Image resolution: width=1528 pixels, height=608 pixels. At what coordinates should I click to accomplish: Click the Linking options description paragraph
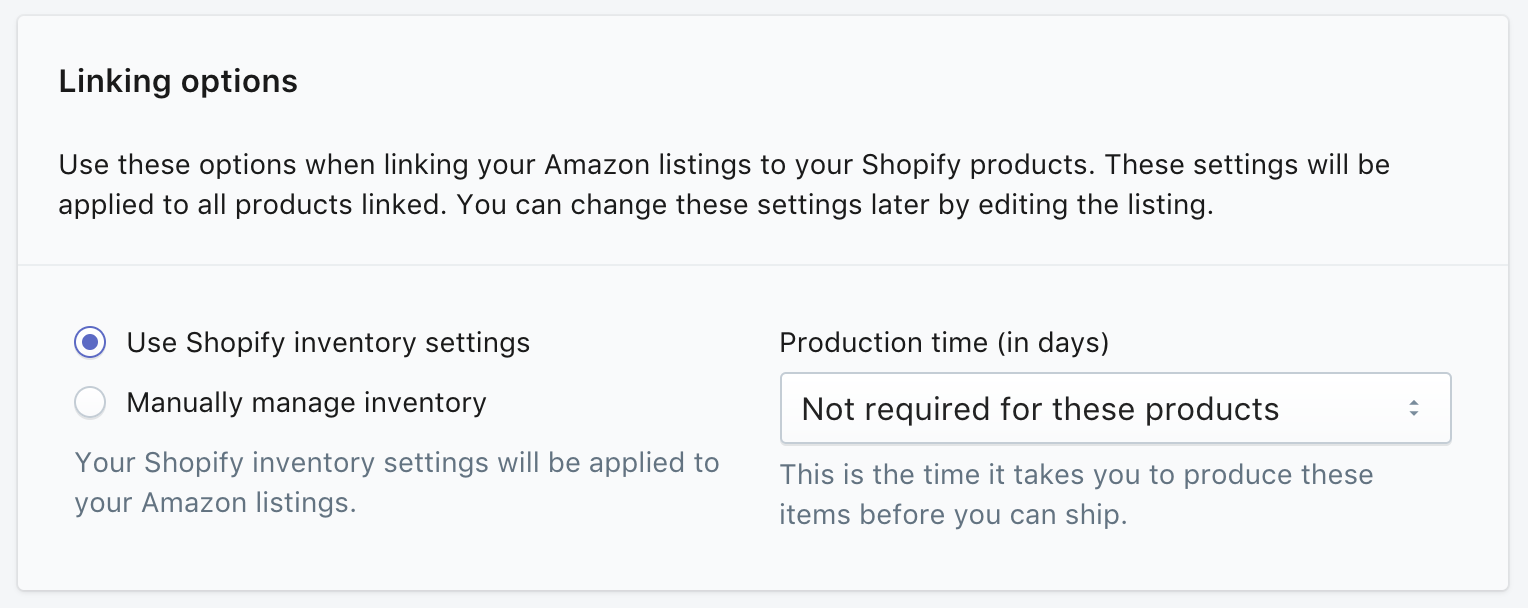726,184
